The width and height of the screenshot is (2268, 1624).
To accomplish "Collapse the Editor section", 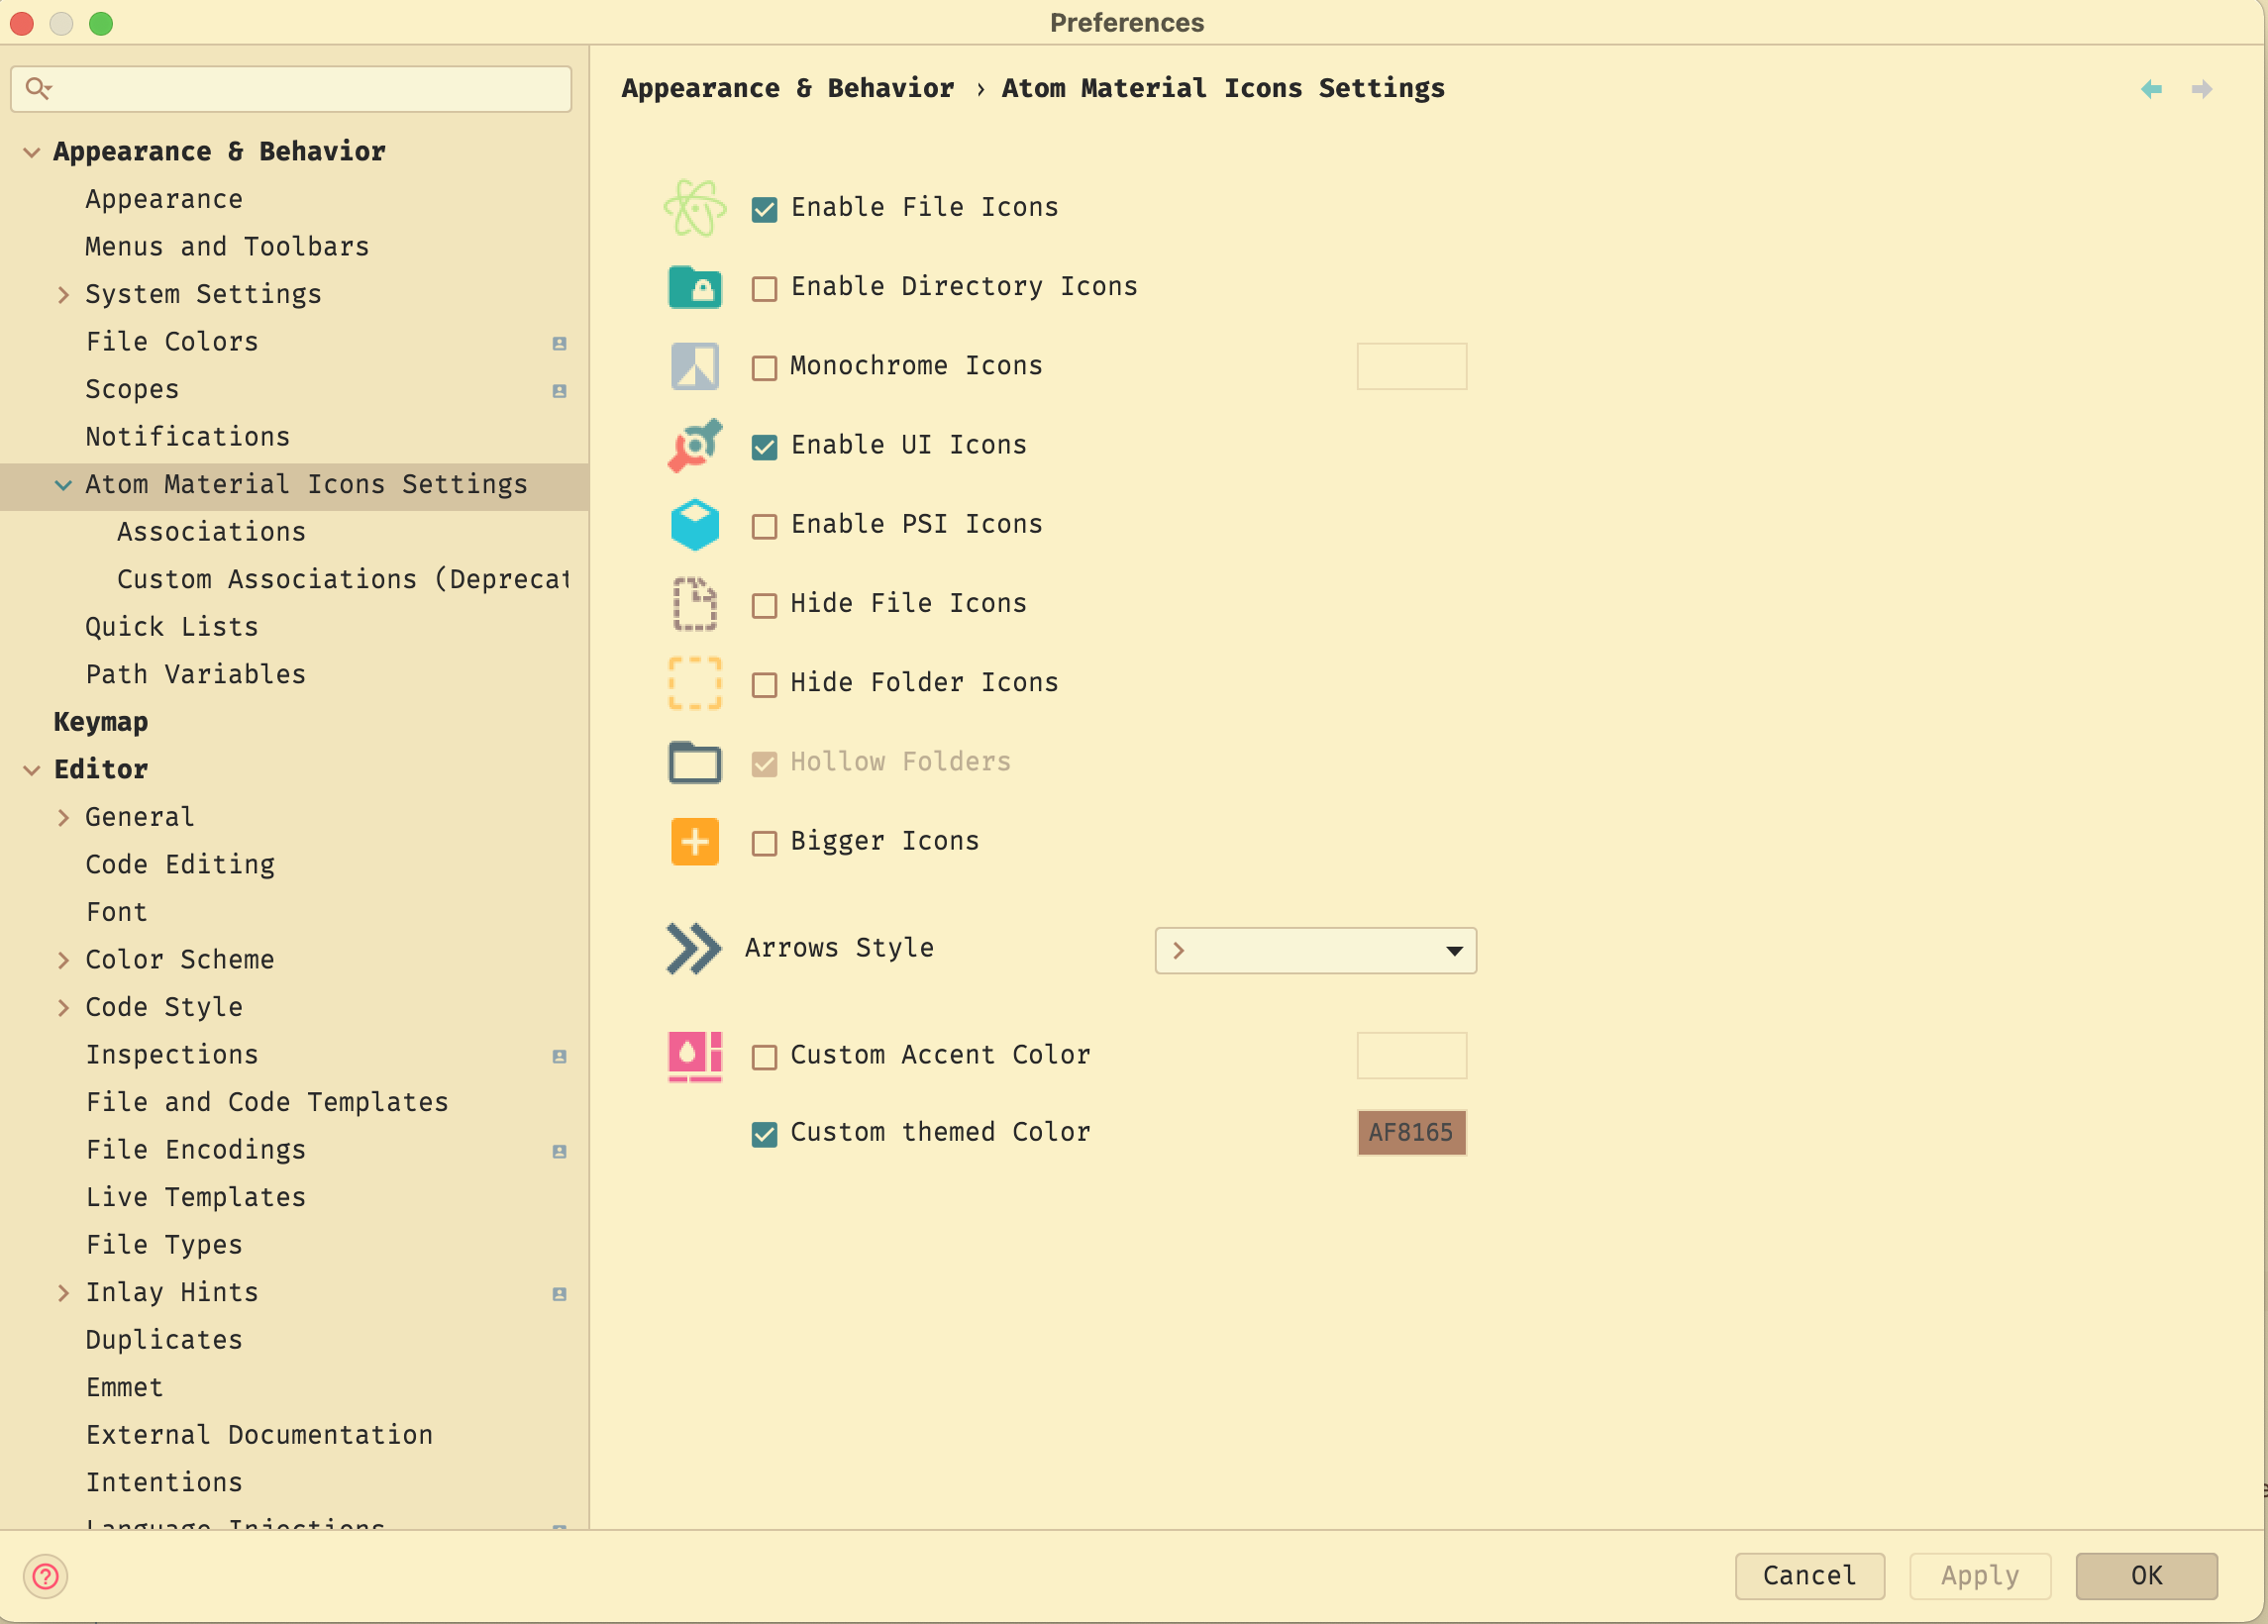I will (x=32, y=770).
